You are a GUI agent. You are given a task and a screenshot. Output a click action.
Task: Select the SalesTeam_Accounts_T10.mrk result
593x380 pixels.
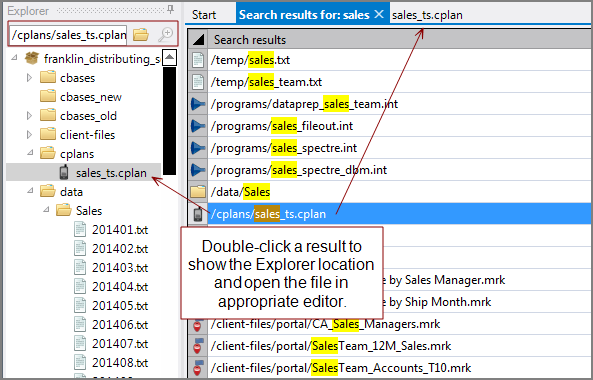tap(399, 368)
